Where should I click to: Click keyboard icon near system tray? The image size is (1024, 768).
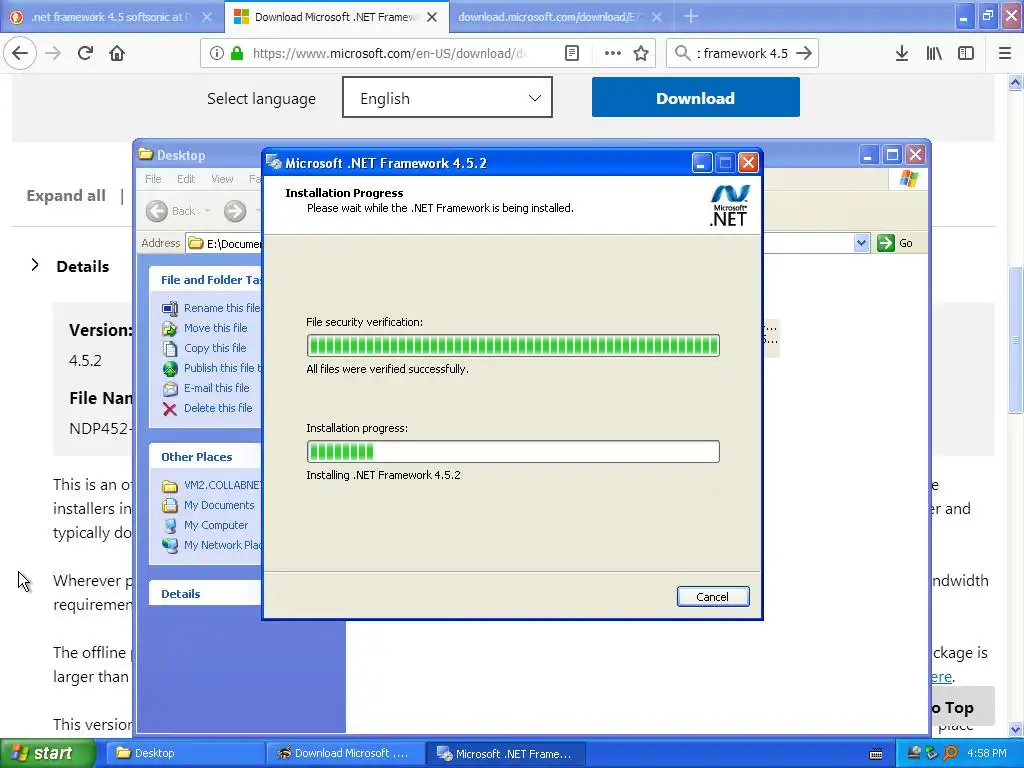[876, 754]
